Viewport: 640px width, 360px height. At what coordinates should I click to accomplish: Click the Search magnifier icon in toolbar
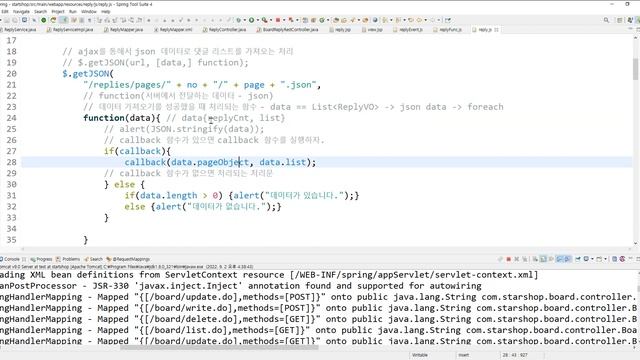click(x=607, y=20)
